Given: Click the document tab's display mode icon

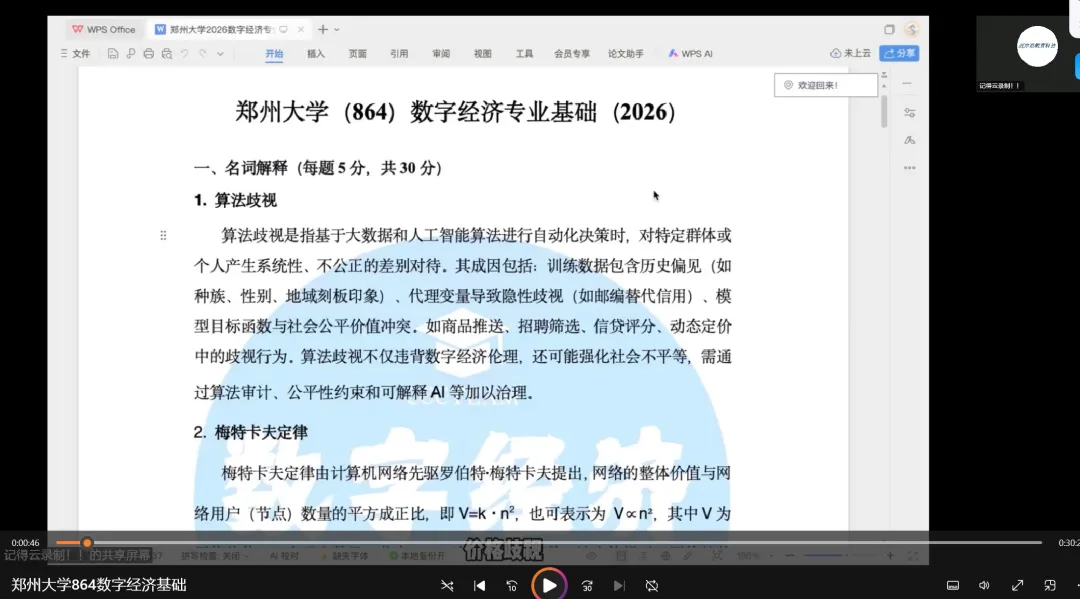Looking at the screenshot, I should (x=283, y=30).
